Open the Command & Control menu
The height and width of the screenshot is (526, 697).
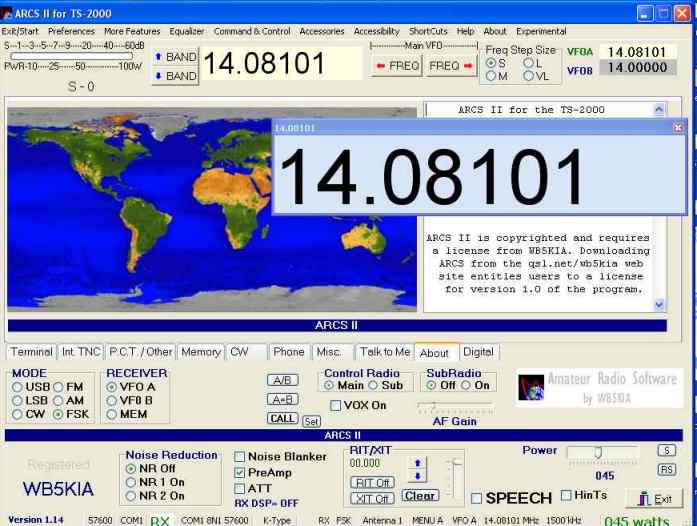(x=252, y=31)
